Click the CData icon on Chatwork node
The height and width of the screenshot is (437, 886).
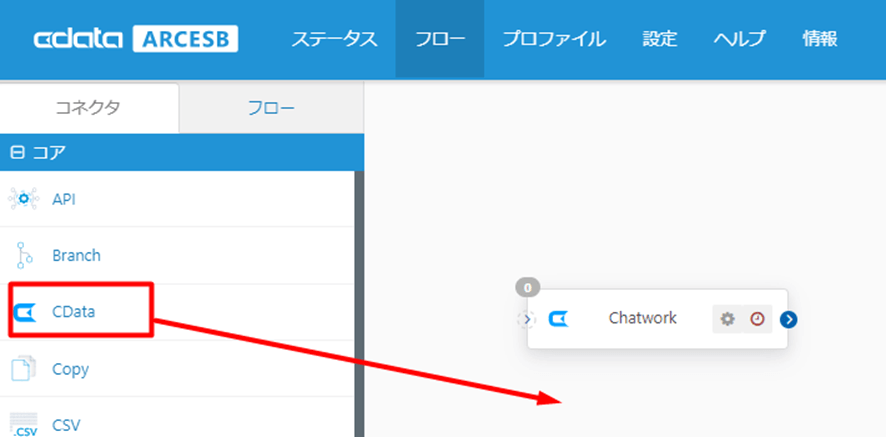tap(559, 319)
